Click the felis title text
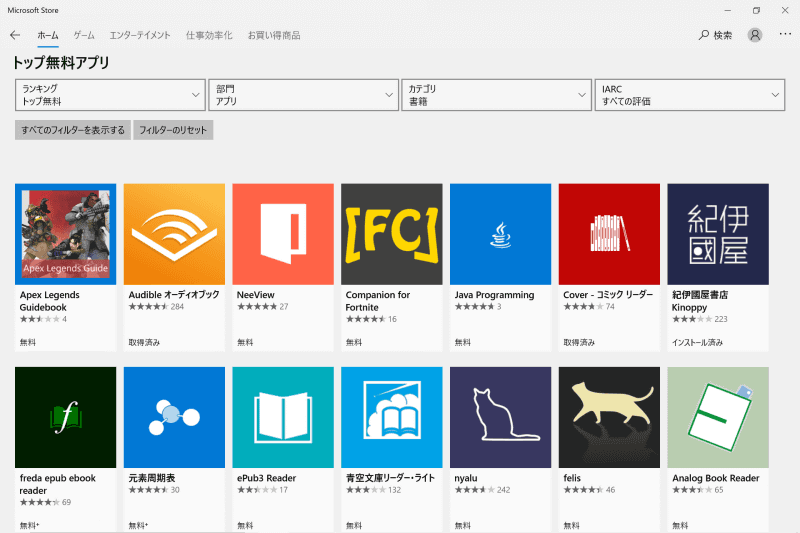The width and height of the screenshot is (800, 533). point(572,478)
